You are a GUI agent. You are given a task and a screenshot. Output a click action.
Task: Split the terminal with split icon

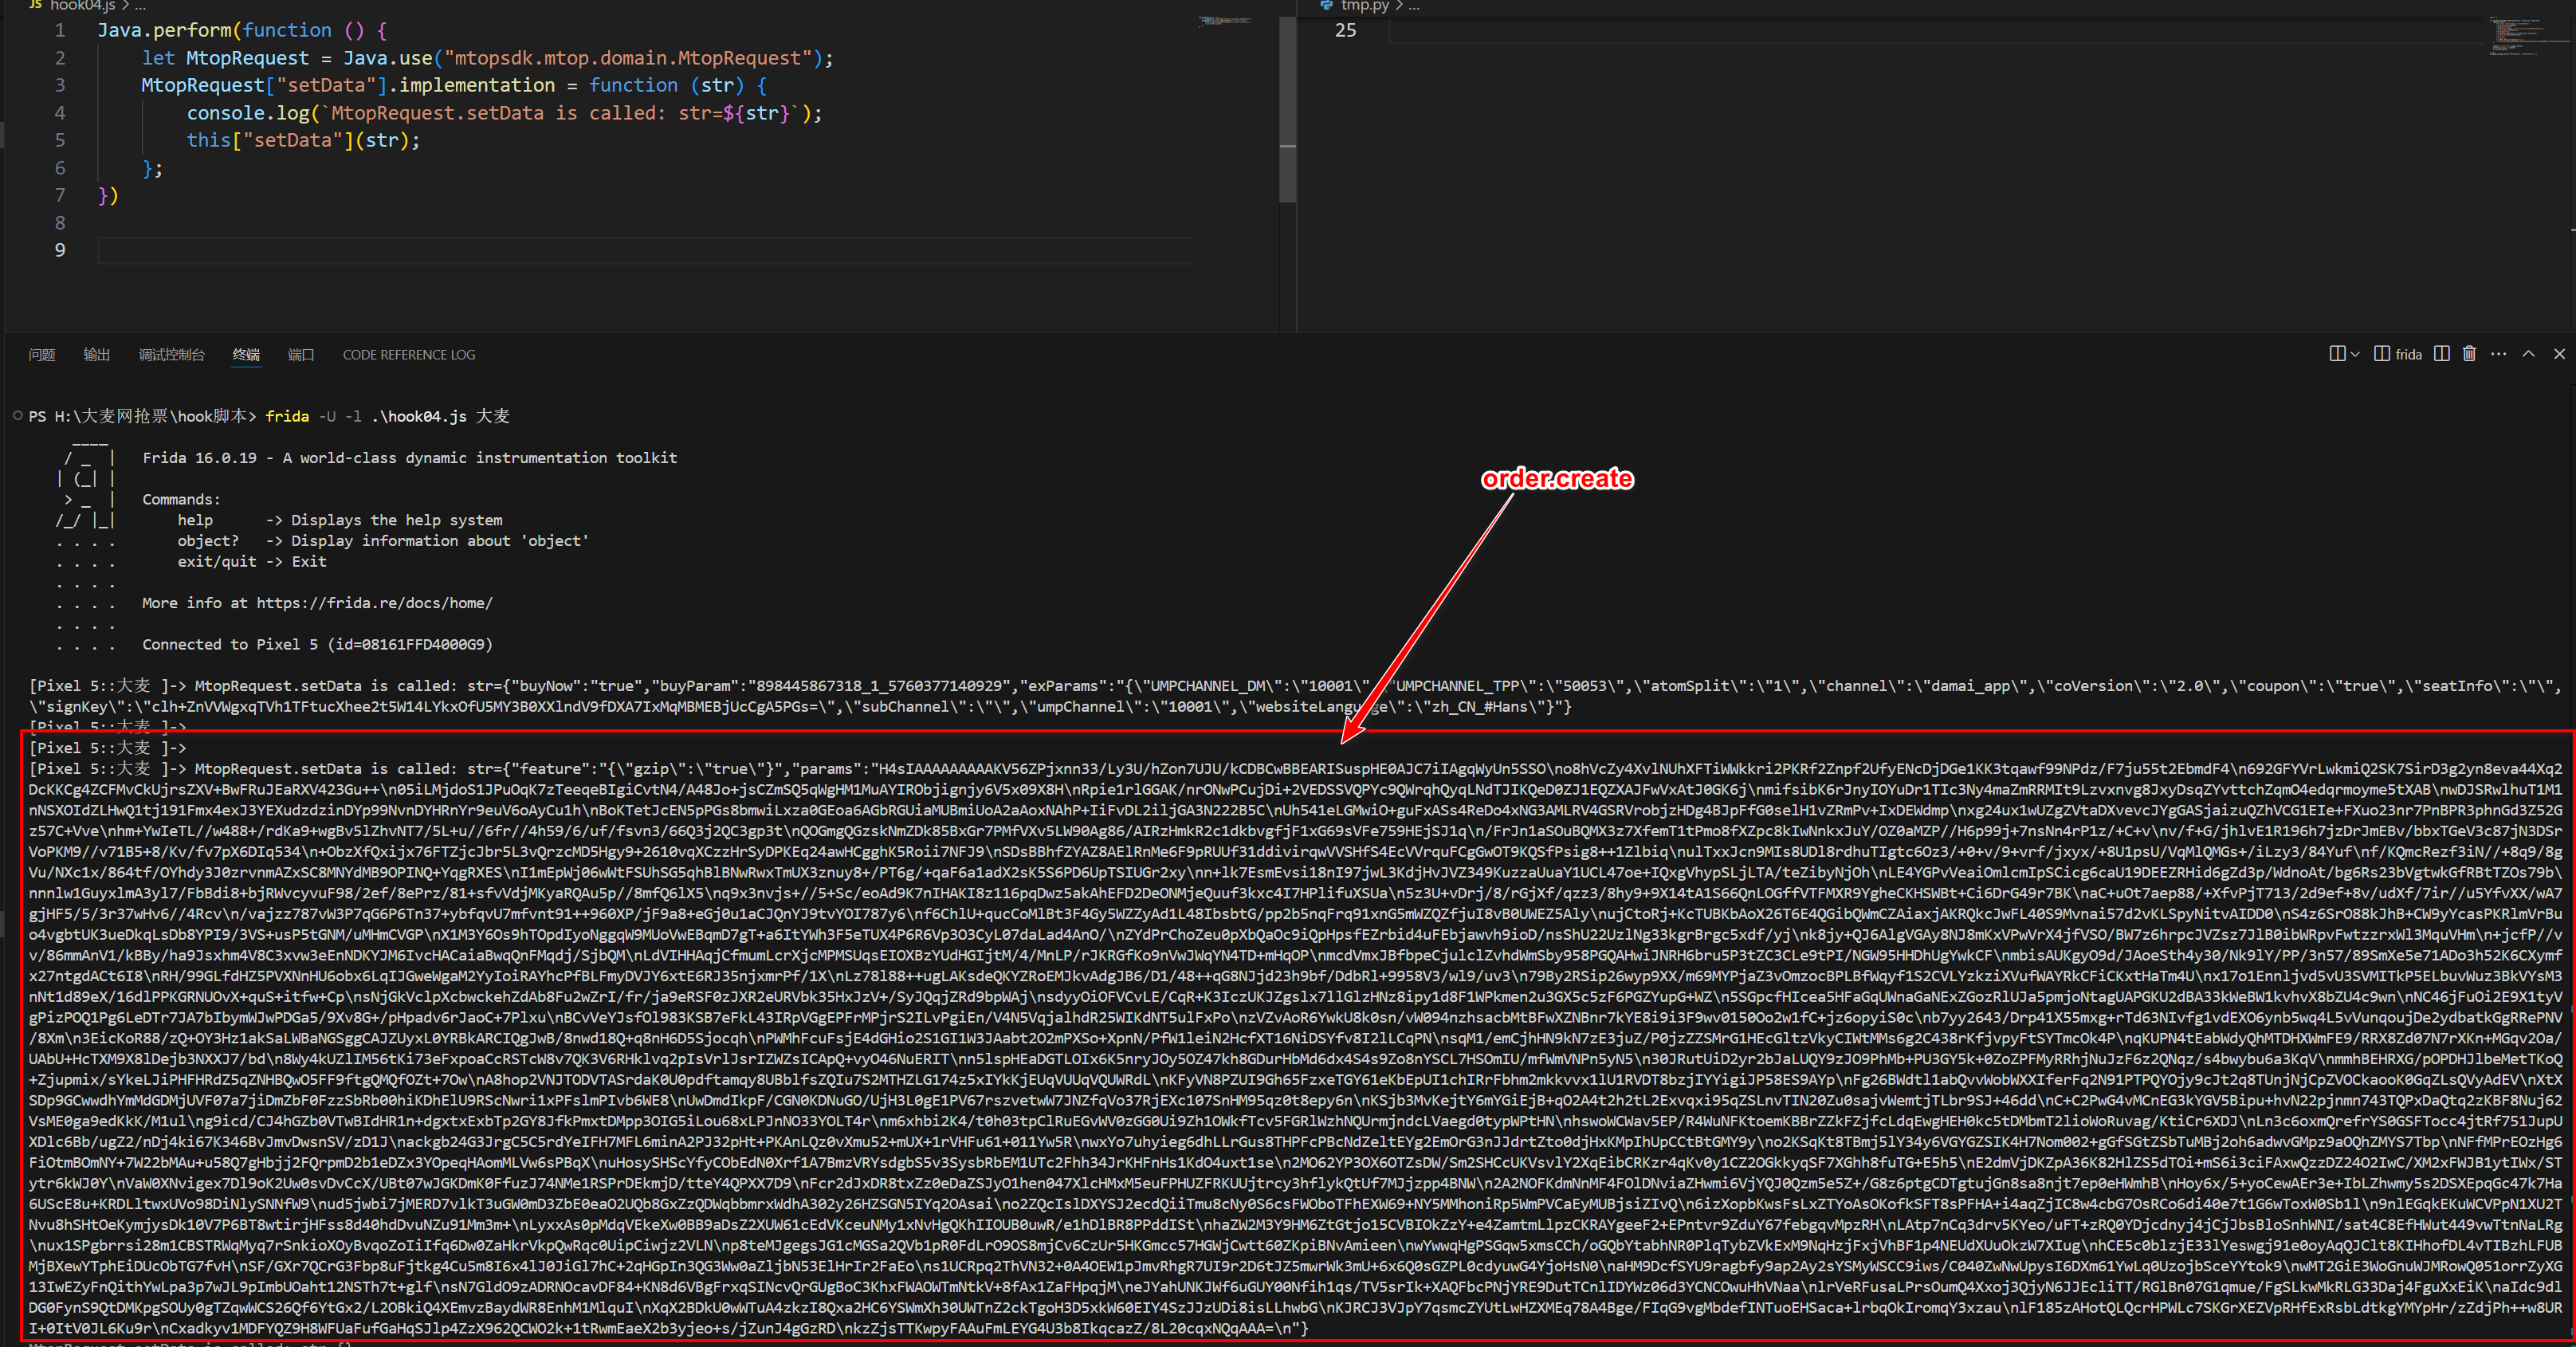click(2442, 354)
